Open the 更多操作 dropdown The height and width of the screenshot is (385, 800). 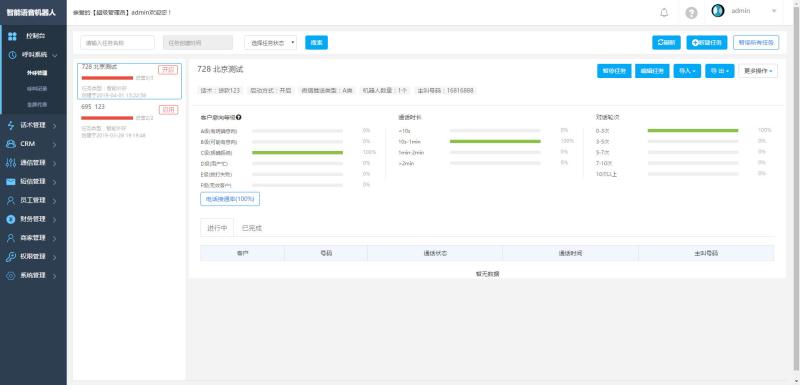pyautogui.click(x=758, y=71)
